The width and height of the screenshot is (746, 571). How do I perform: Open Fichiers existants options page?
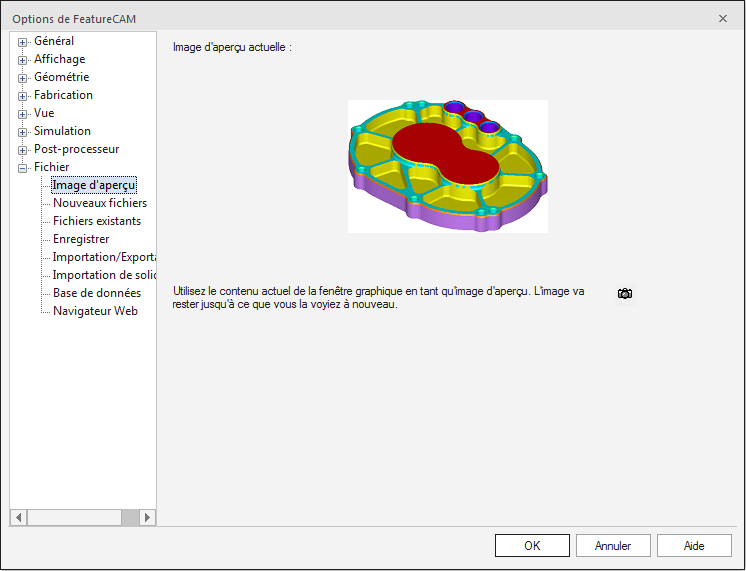97,221
